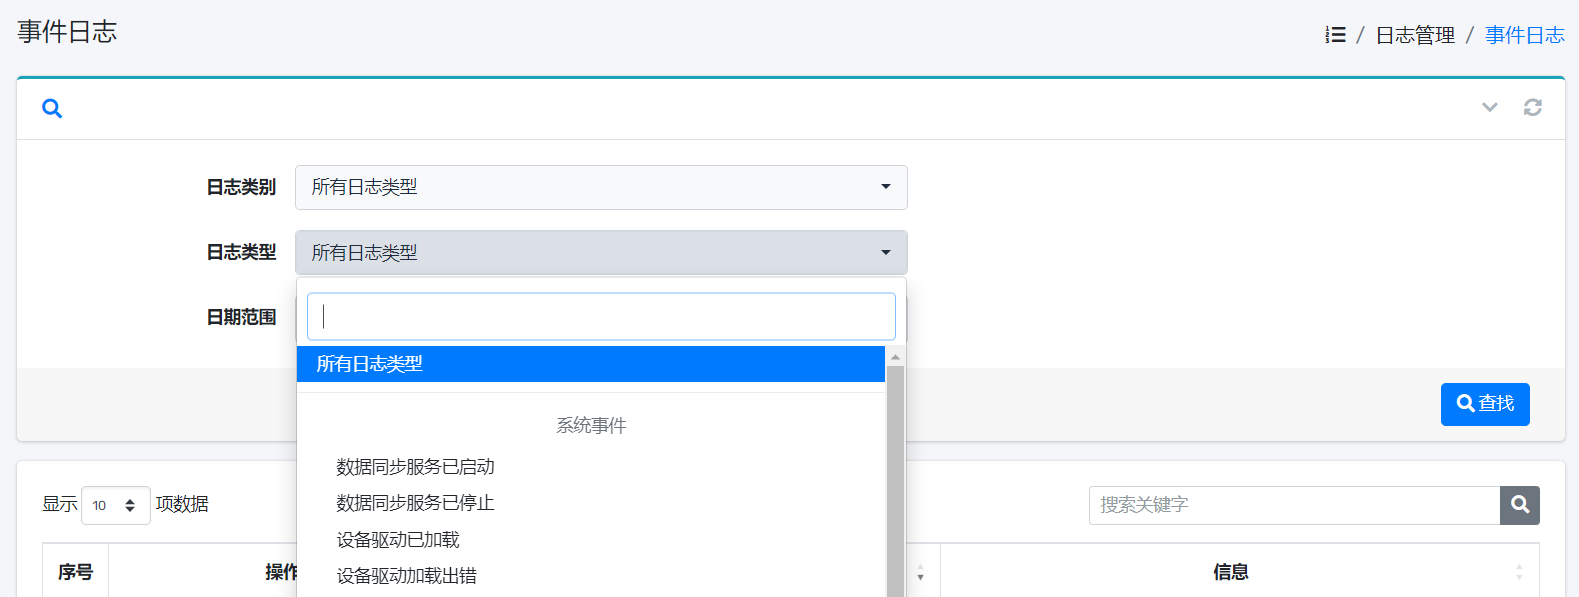
Task: Click the 搜索关键字 input field
Action: [1294, 505]
